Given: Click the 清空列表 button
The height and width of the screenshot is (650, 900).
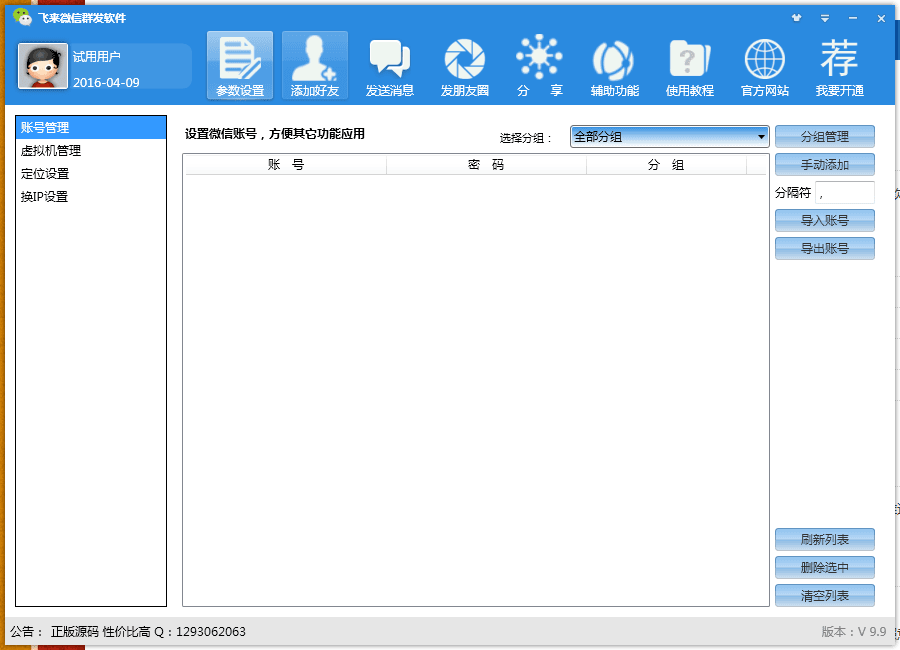Looking at the screenshot, I should 824,596.
